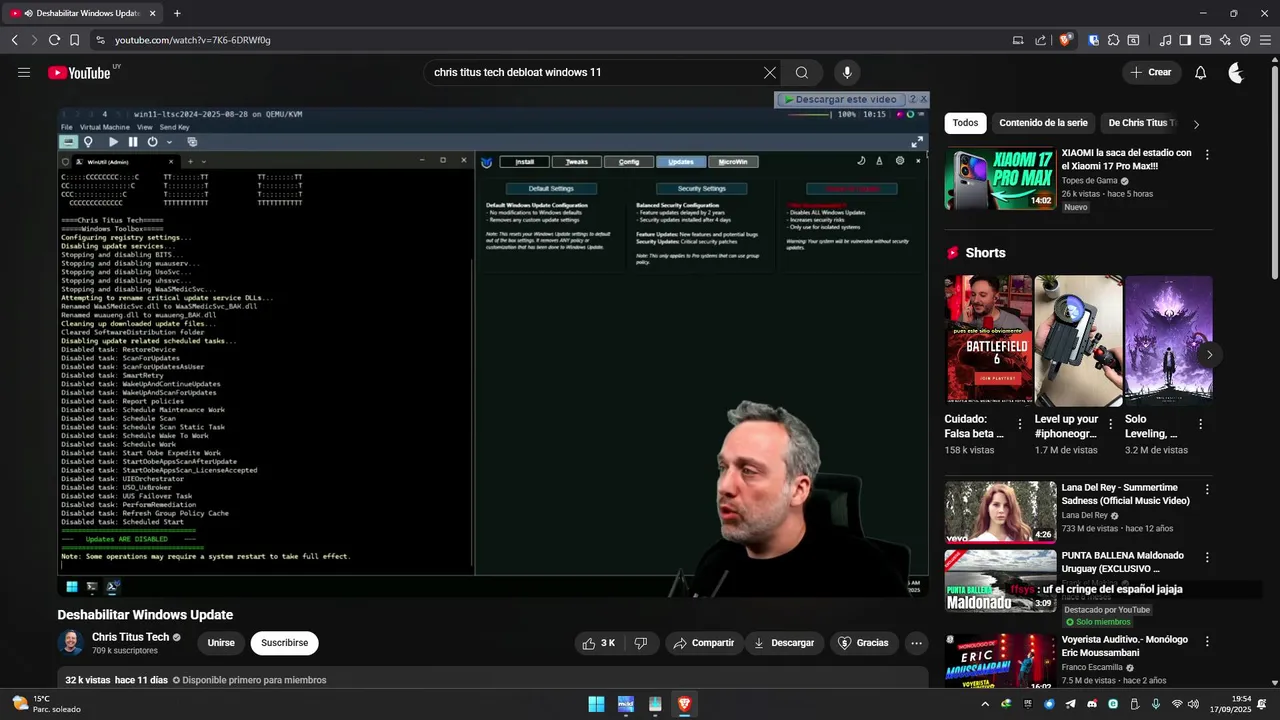Viewport: 1280px width, 720px height.
Task: Click the Unirse membership button
Action: [221, 643]
